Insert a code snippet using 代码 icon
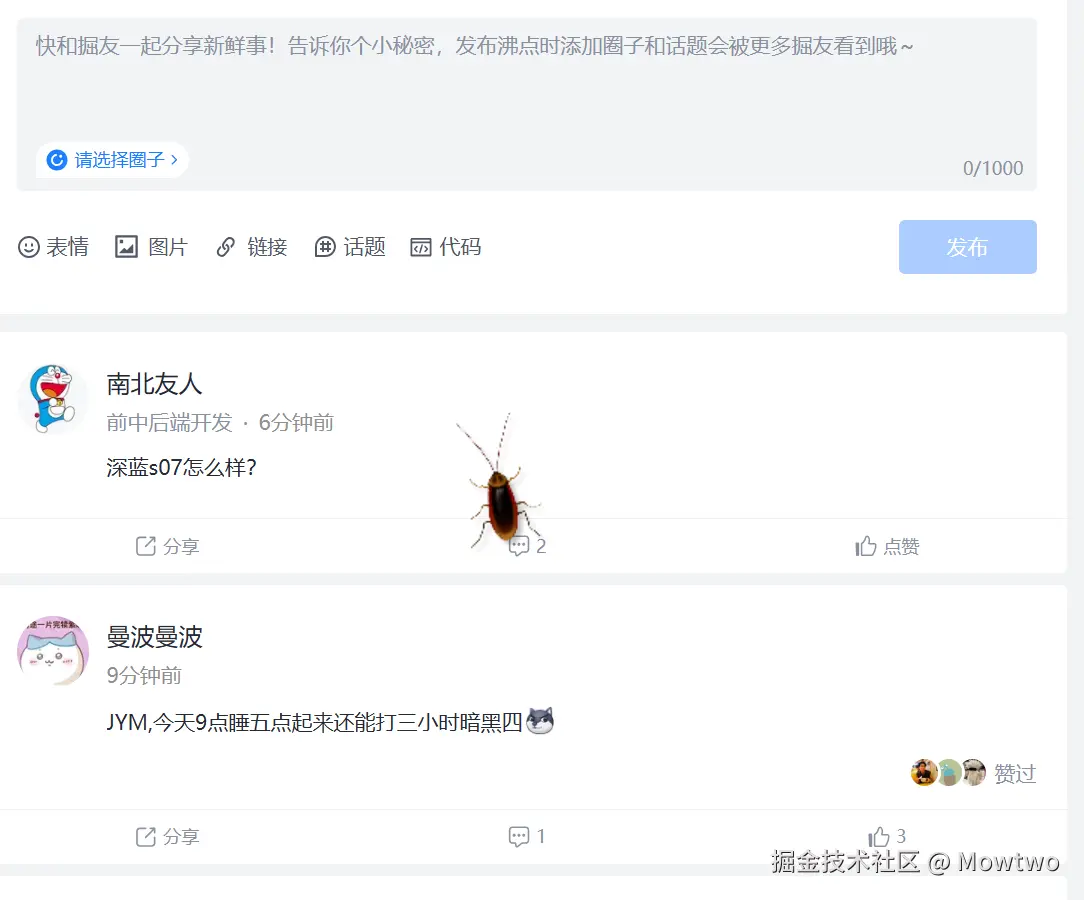The height and width of the screenshot is (900, 1084). click(444, 247)
